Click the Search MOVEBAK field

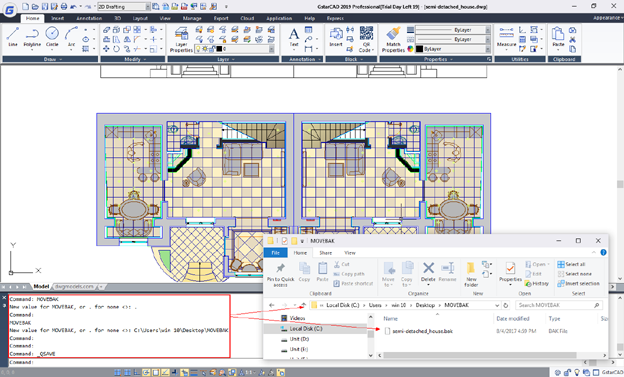(x=559, y=305)
